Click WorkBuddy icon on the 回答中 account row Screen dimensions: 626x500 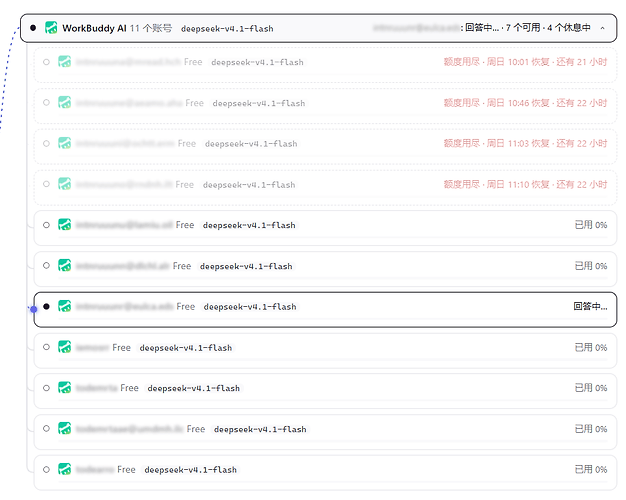coord(65,306)
